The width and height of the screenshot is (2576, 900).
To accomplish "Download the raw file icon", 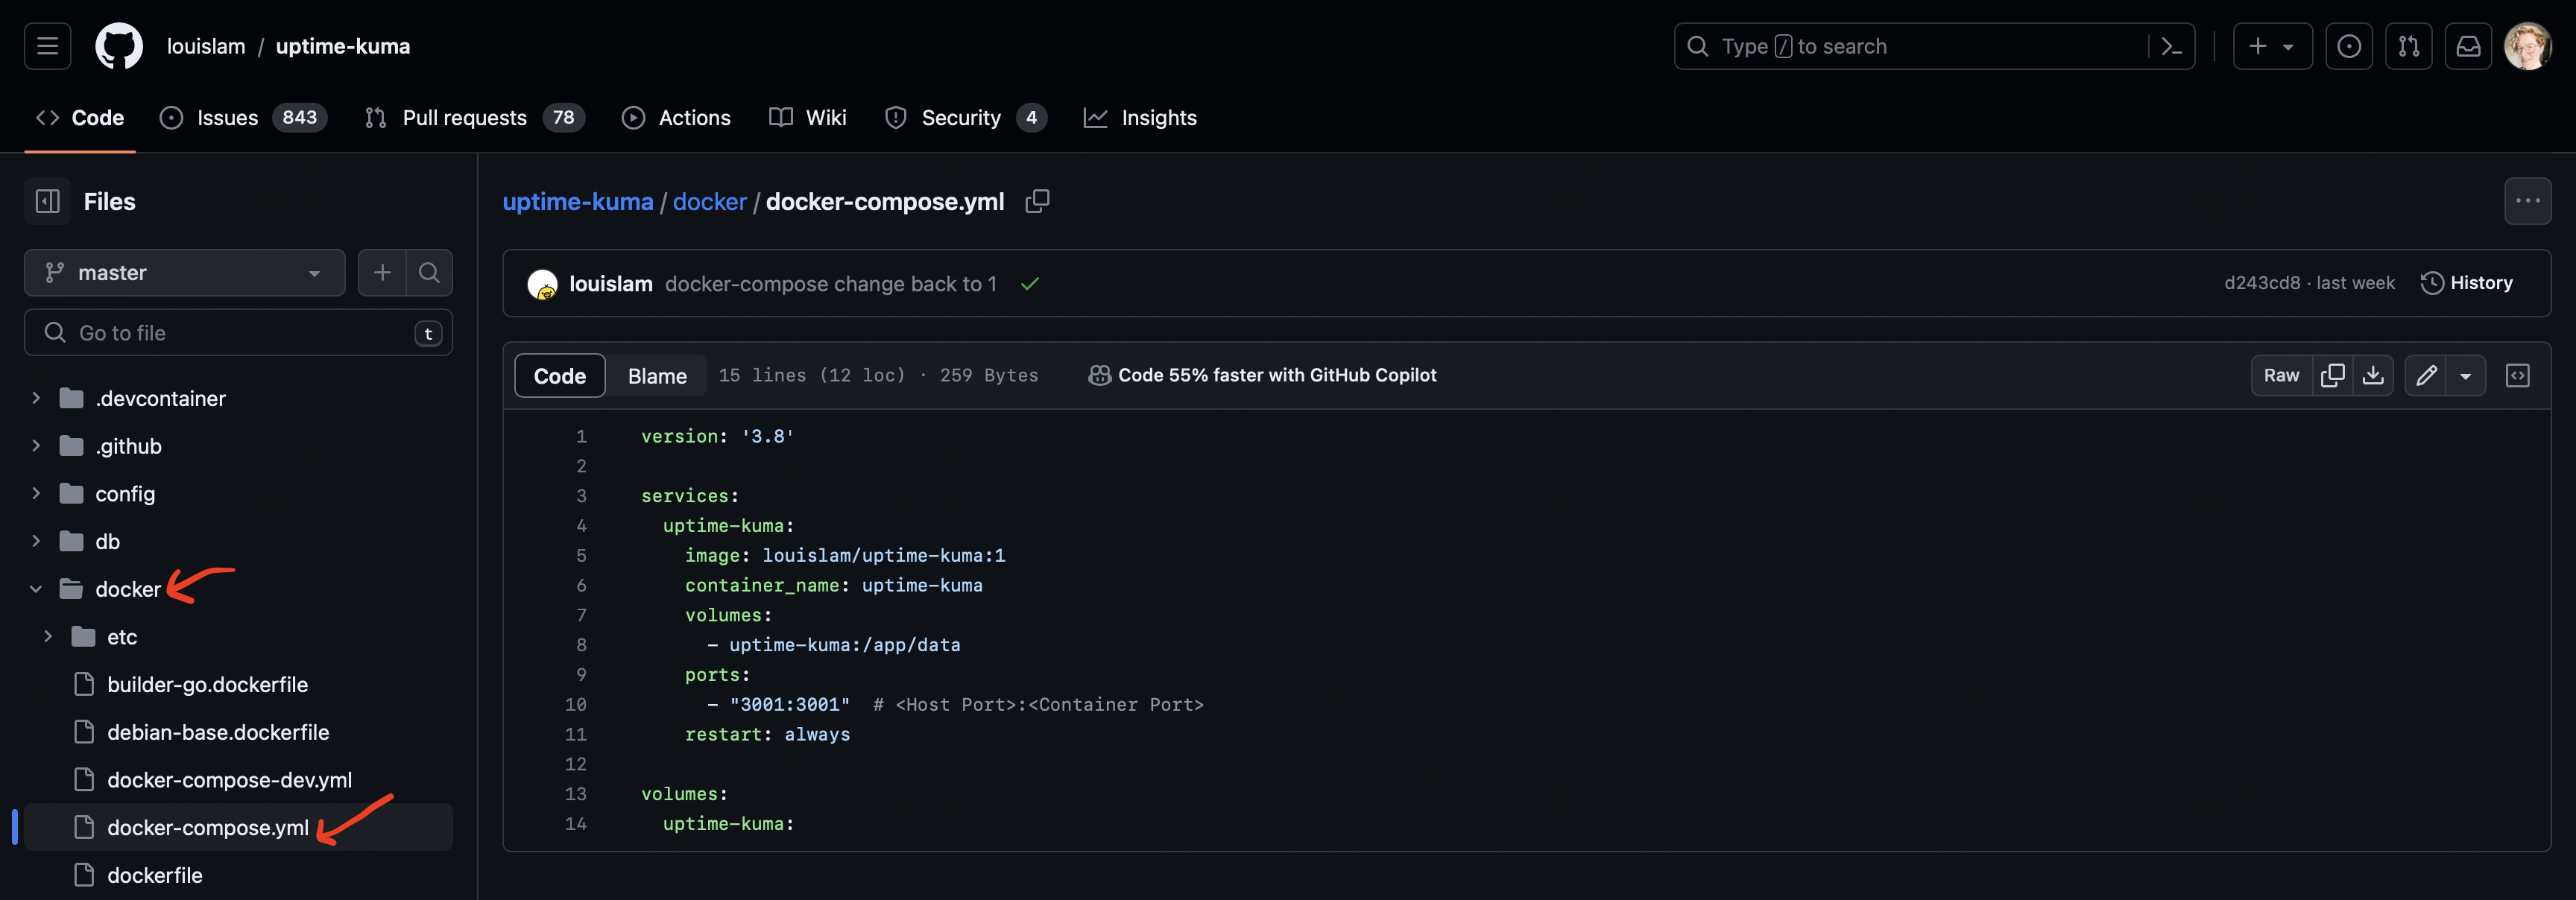I will tap(2373, 375).
